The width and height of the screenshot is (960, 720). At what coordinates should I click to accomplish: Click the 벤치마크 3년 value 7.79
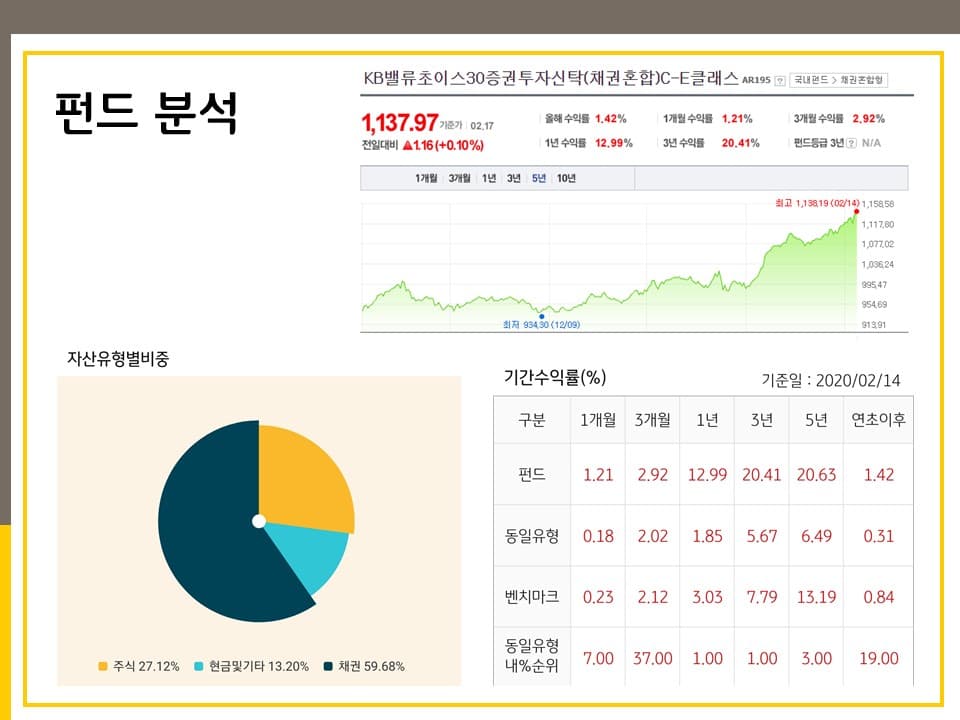(762, 597)
